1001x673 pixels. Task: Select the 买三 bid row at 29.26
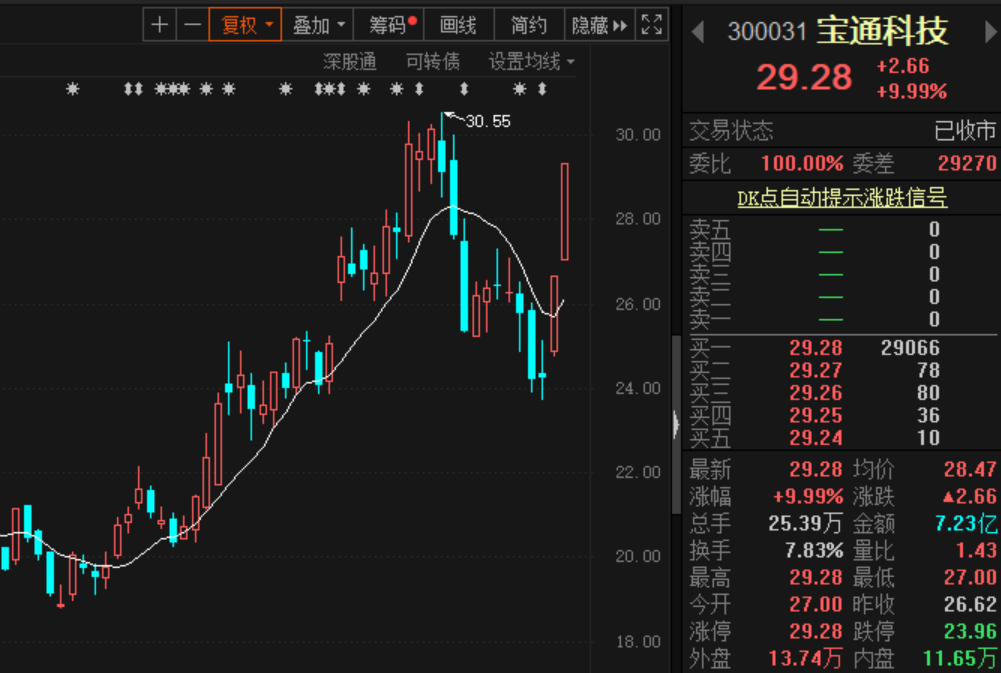point(841,393)
